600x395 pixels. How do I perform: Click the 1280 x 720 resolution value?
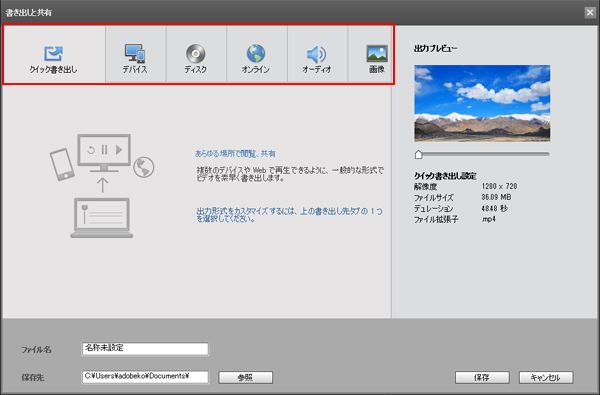499,186
